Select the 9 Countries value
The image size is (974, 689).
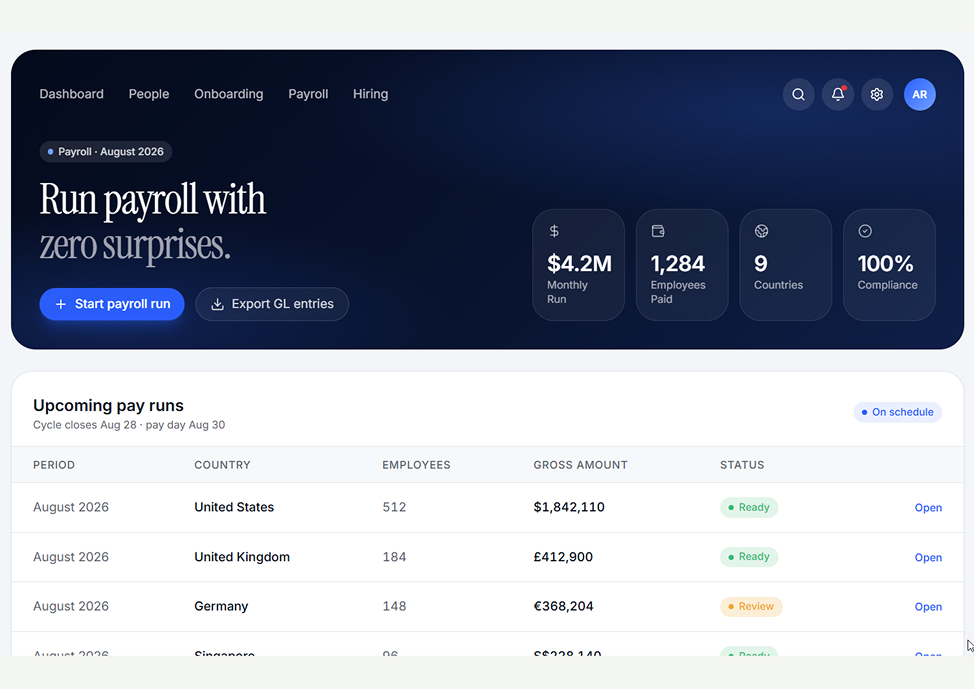pyautogui.click(x=761, y=264)
